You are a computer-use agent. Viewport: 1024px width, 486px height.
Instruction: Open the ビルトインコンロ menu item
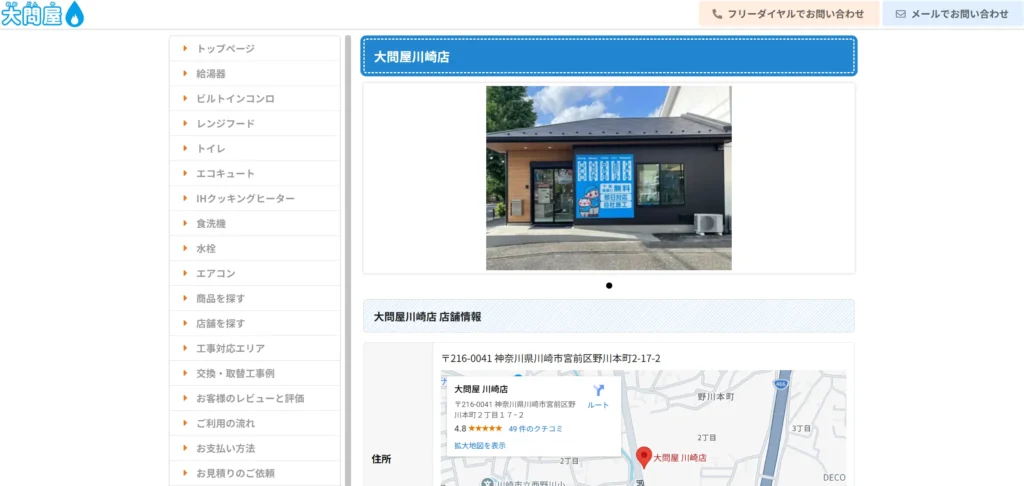tap(235, 98)
